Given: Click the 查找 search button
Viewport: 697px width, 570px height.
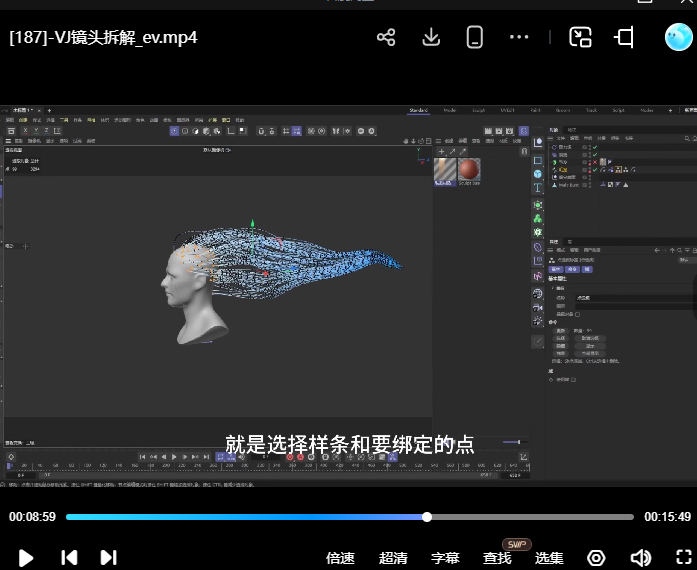Looking at the screenshot, I should click(x=497, y=558).
